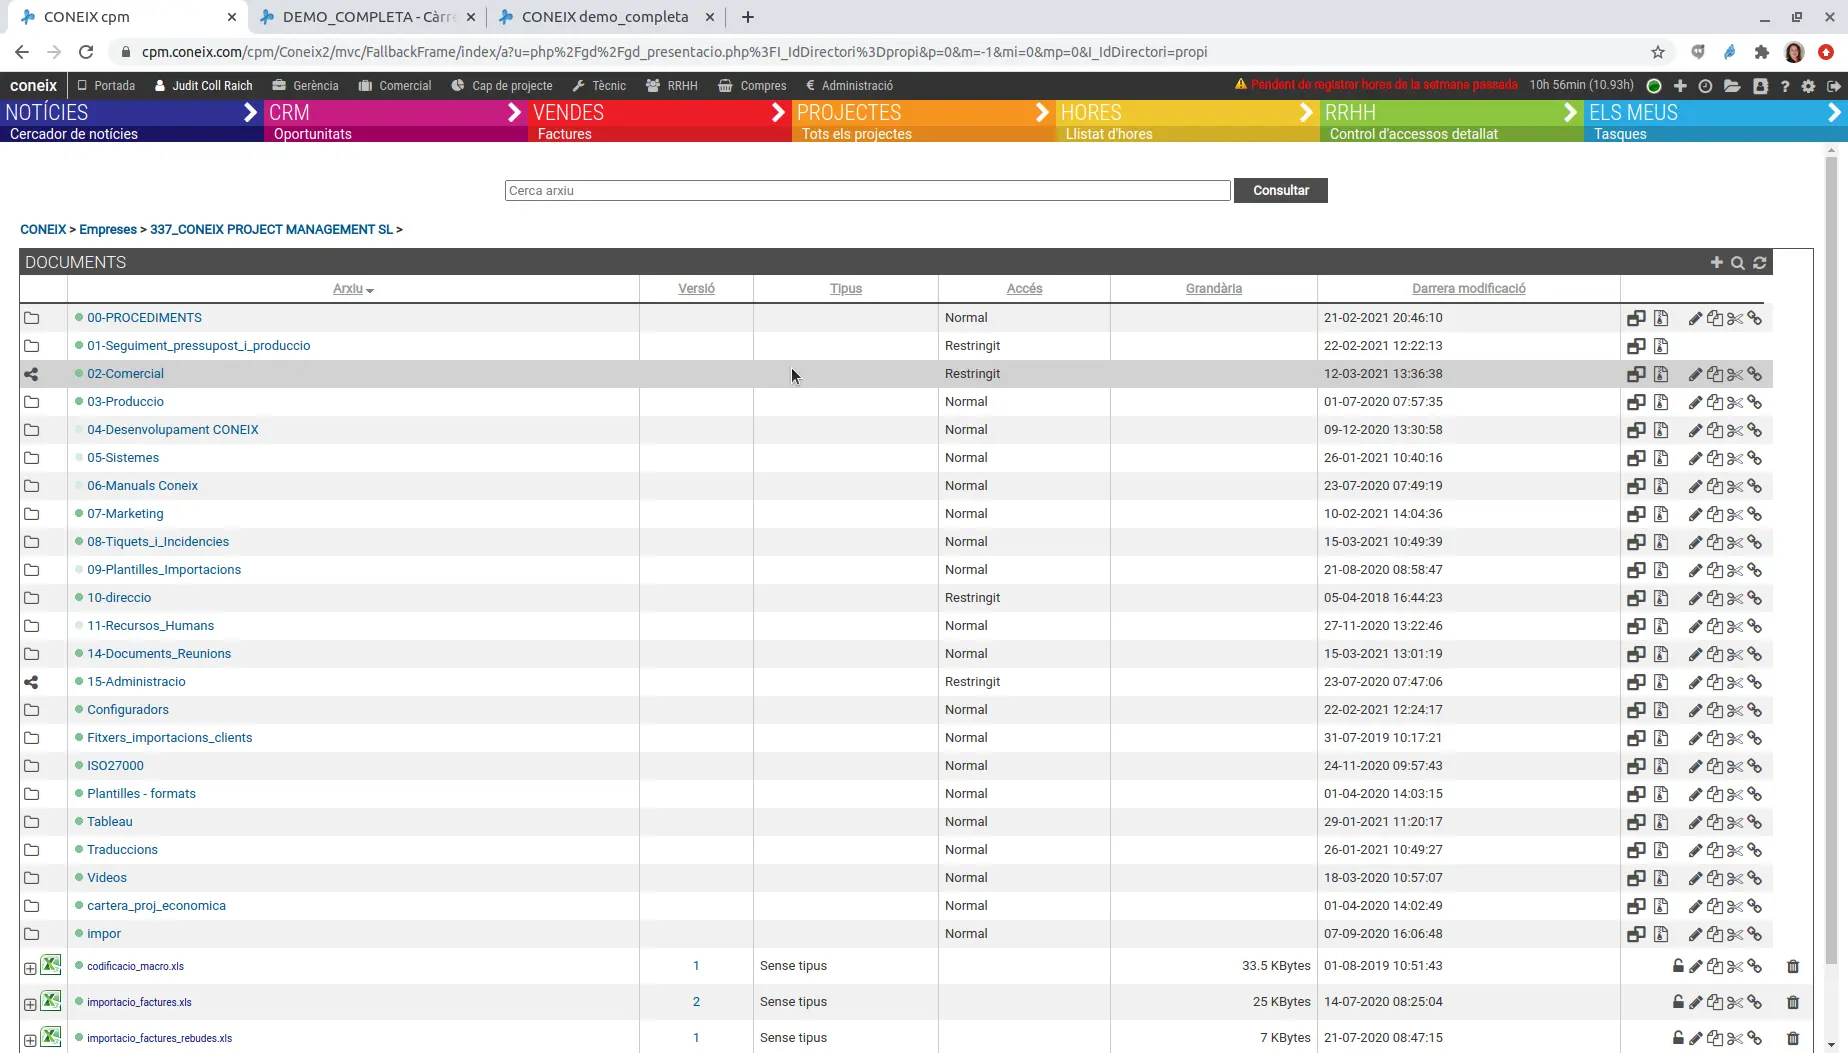Open the Cap de projecte menu
Viewport: 1848px width, 1053px height.
pos(502,86)
